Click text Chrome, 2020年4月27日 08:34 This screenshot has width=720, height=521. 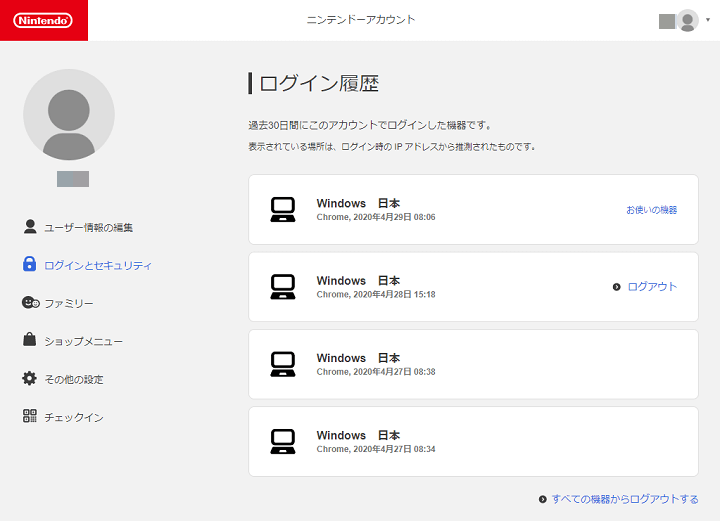(x=376, y=449)
